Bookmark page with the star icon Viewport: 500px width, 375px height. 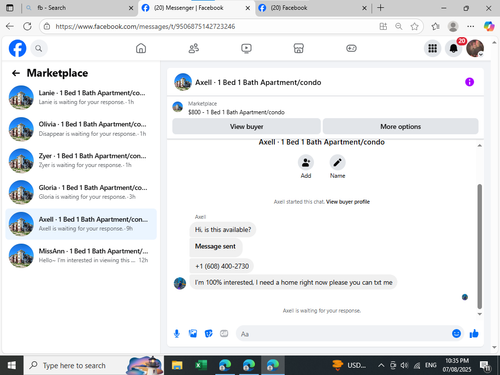point(414,26)
